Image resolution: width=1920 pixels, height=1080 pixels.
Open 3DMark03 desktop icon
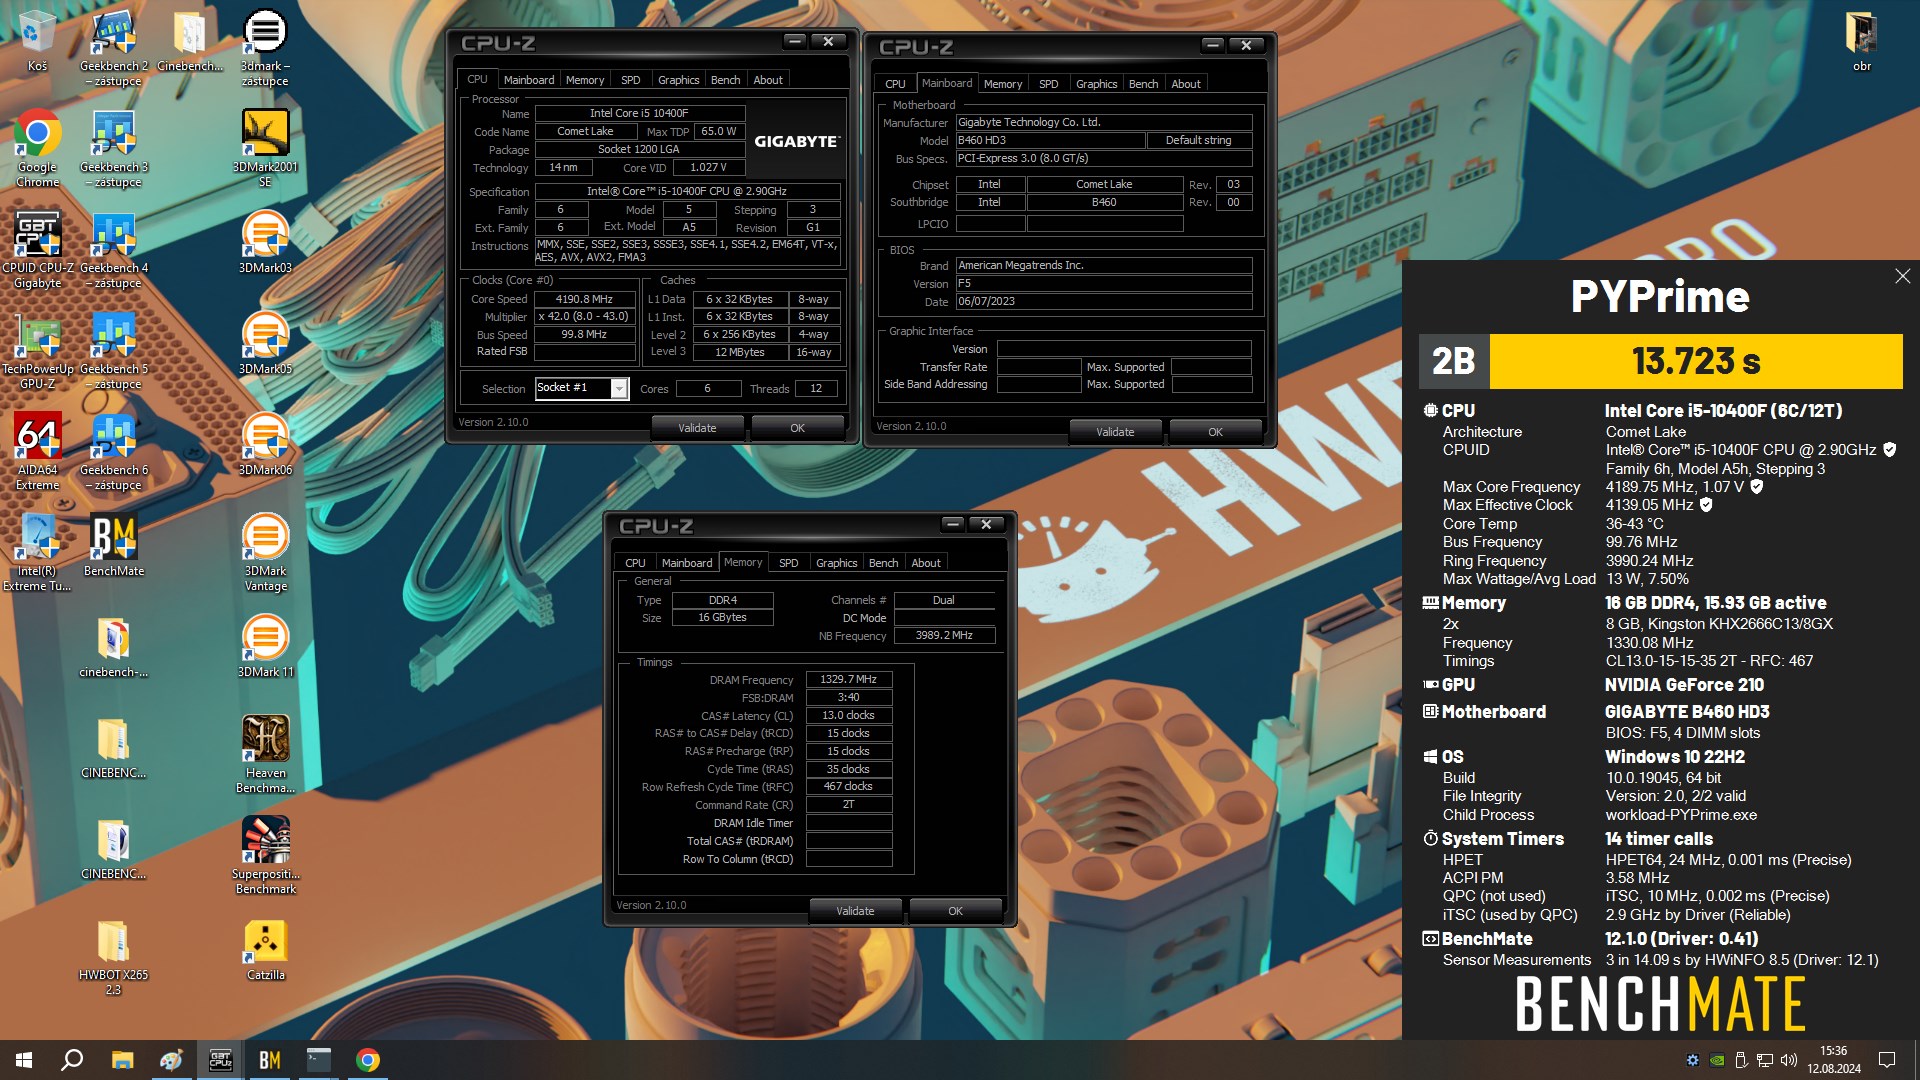coord(265,243)
